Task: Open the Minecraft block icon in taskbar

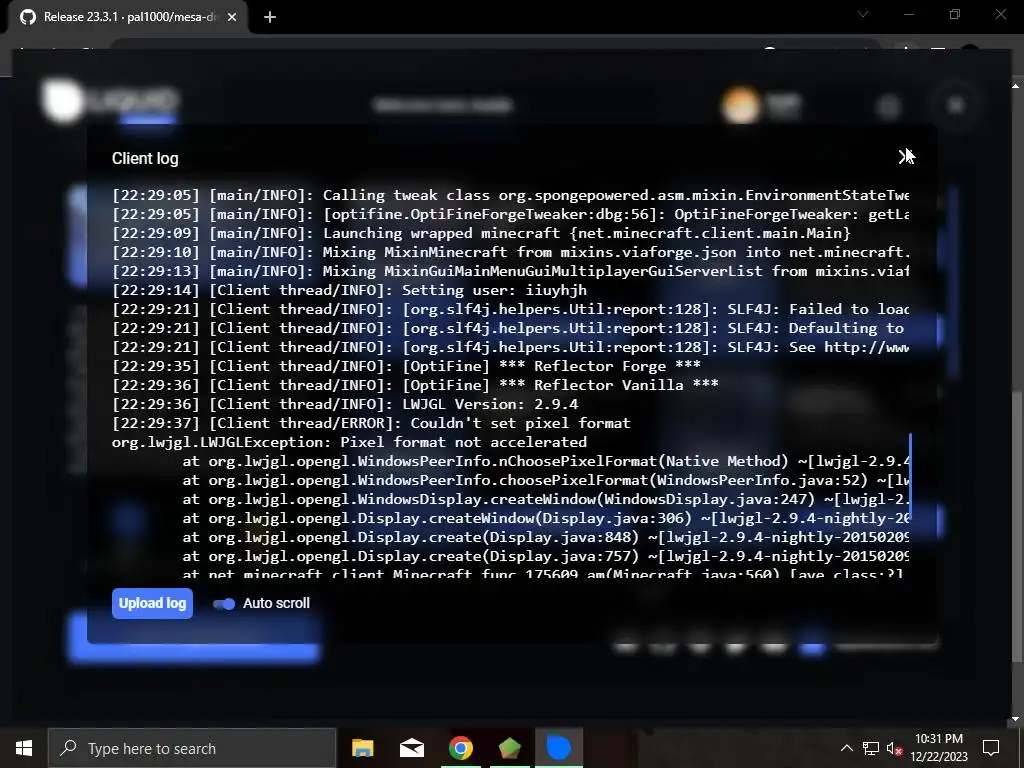Action: point(509,748)
